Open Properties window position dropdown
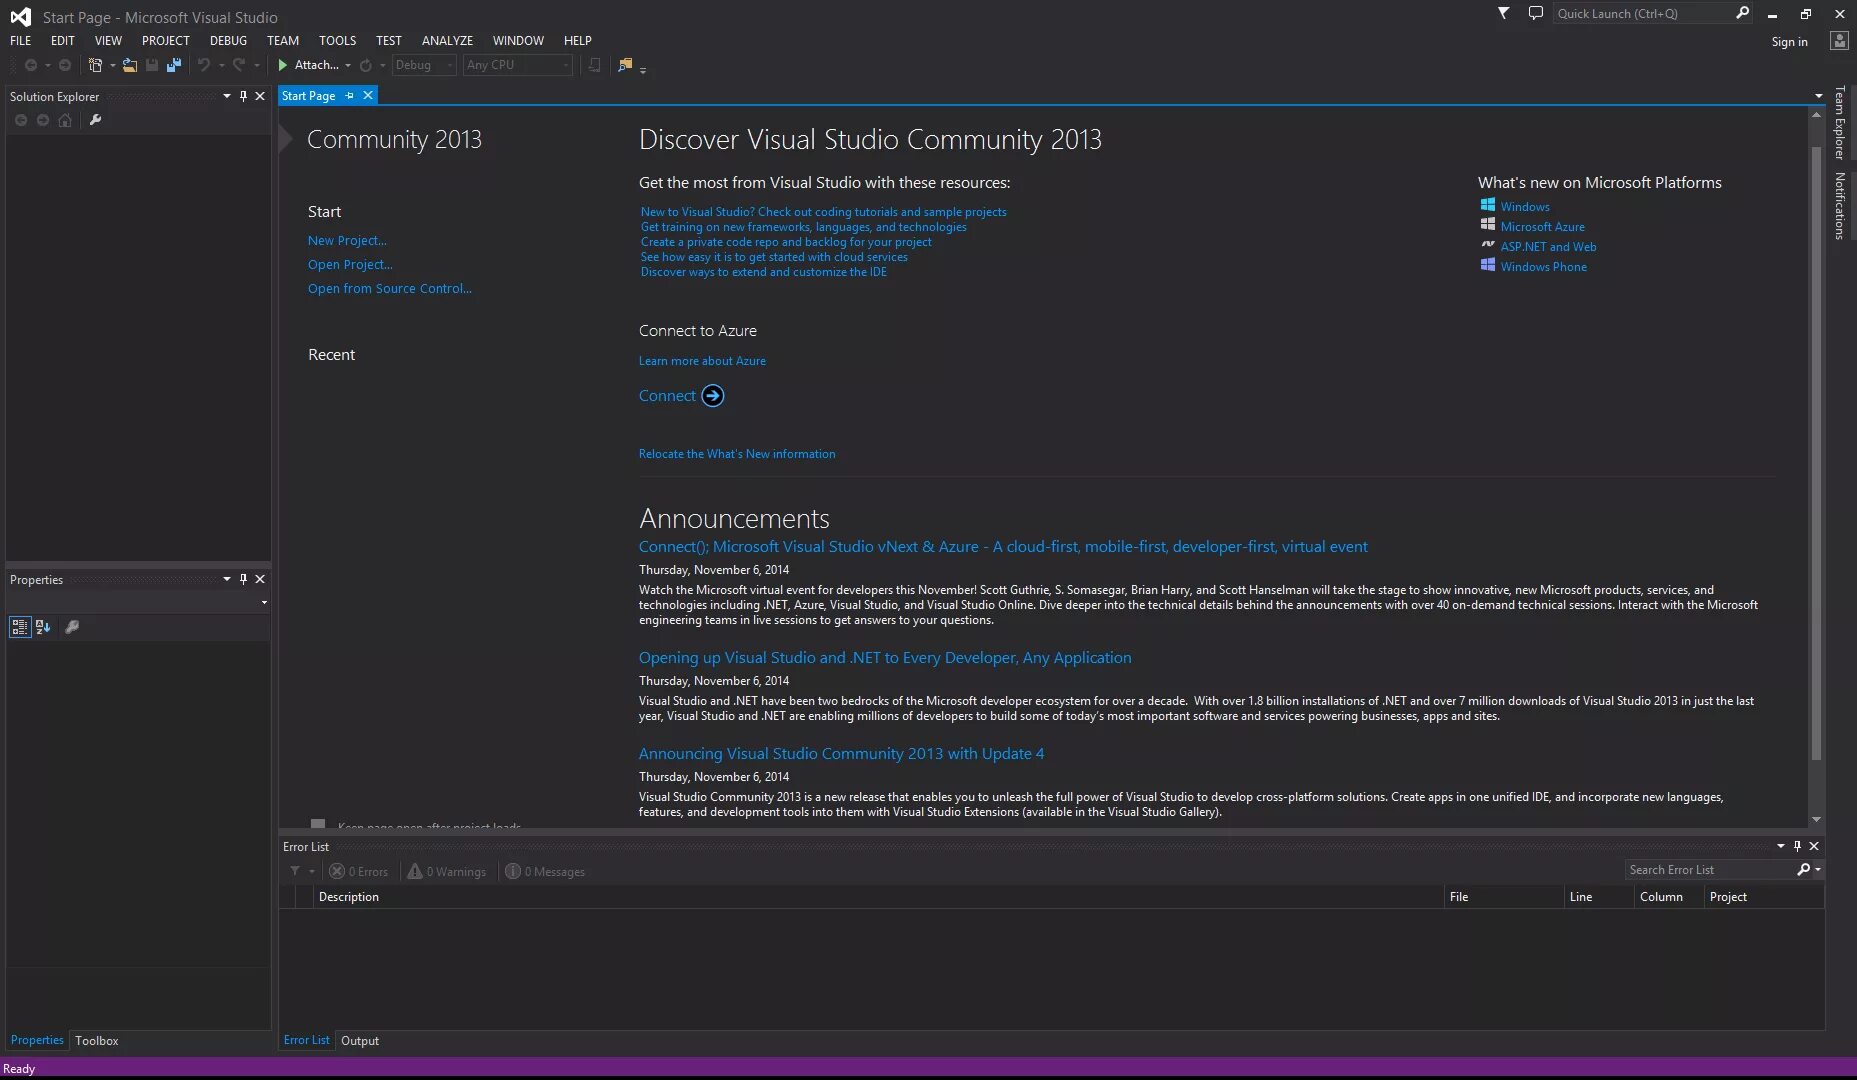Screen dimensions: 1857x1080 coord(227,579)
